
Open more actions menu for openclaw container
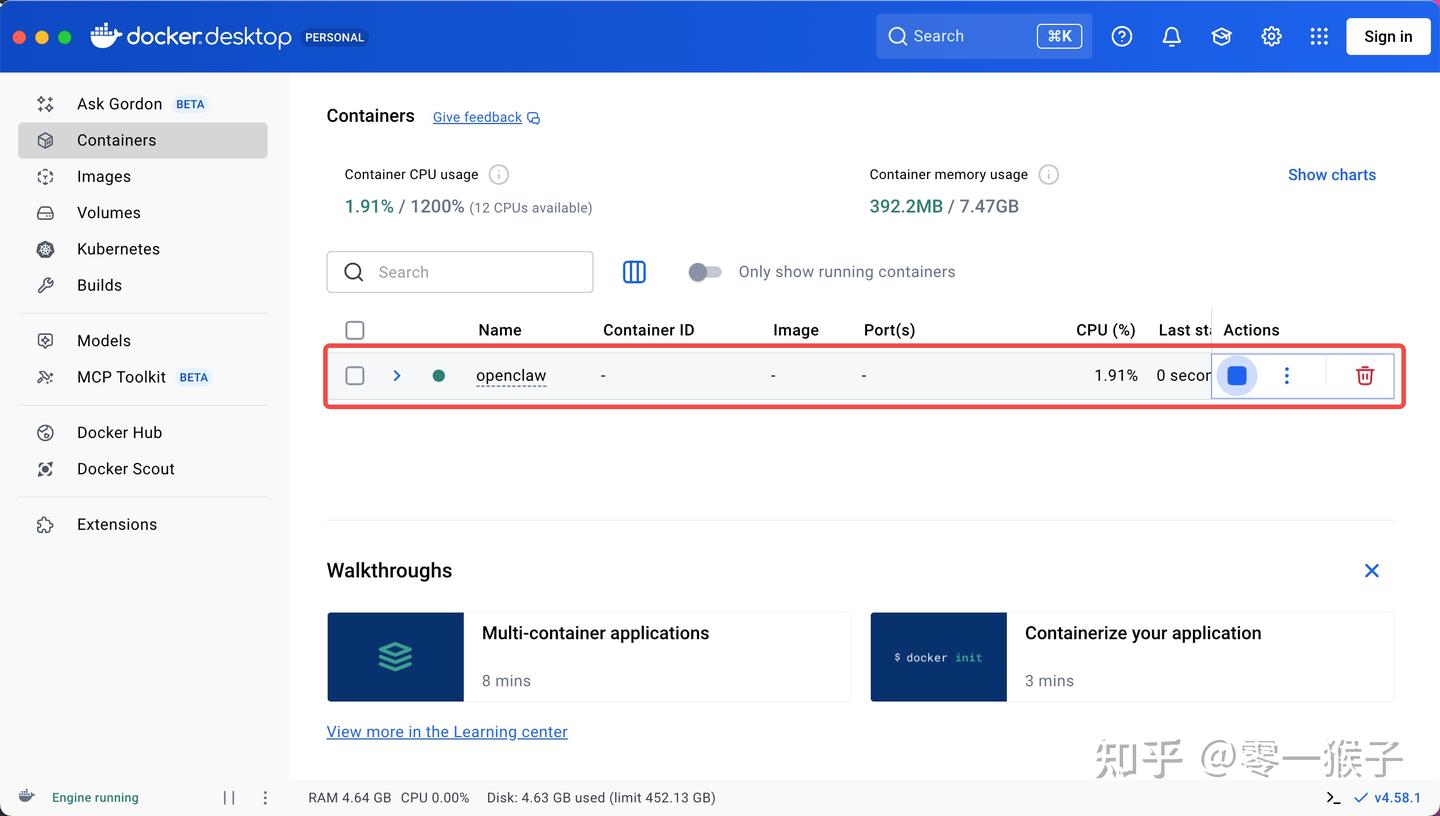[1287, 375]
